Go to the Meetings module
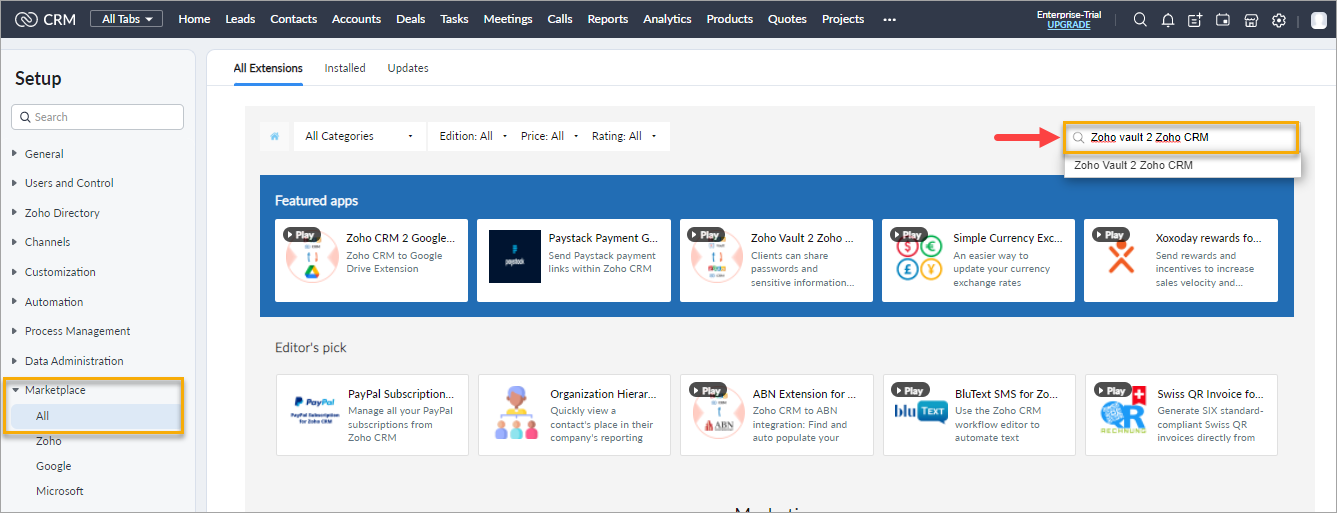 click(x=508, y=19)
